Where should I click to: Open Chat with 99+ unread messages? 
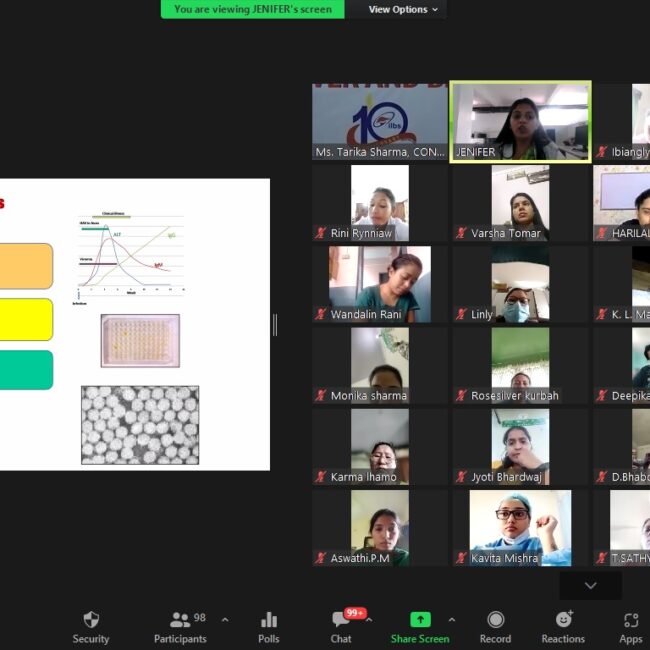[x=341, y=620]
